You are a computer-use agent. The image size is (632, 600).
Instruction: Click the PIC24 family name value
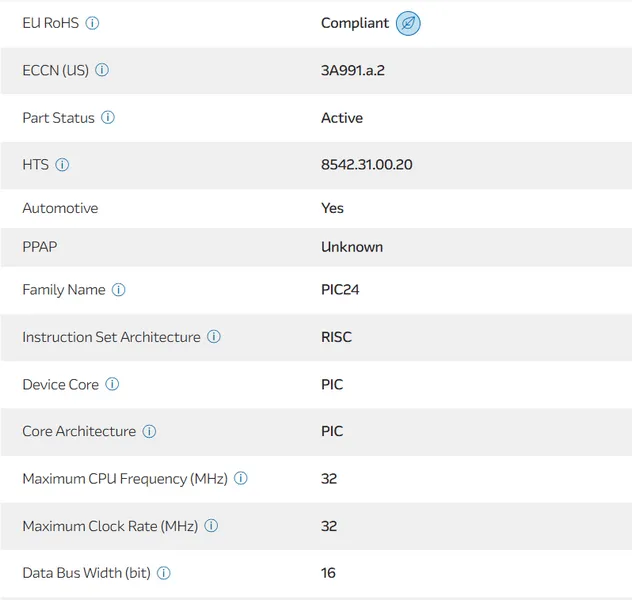340,290
